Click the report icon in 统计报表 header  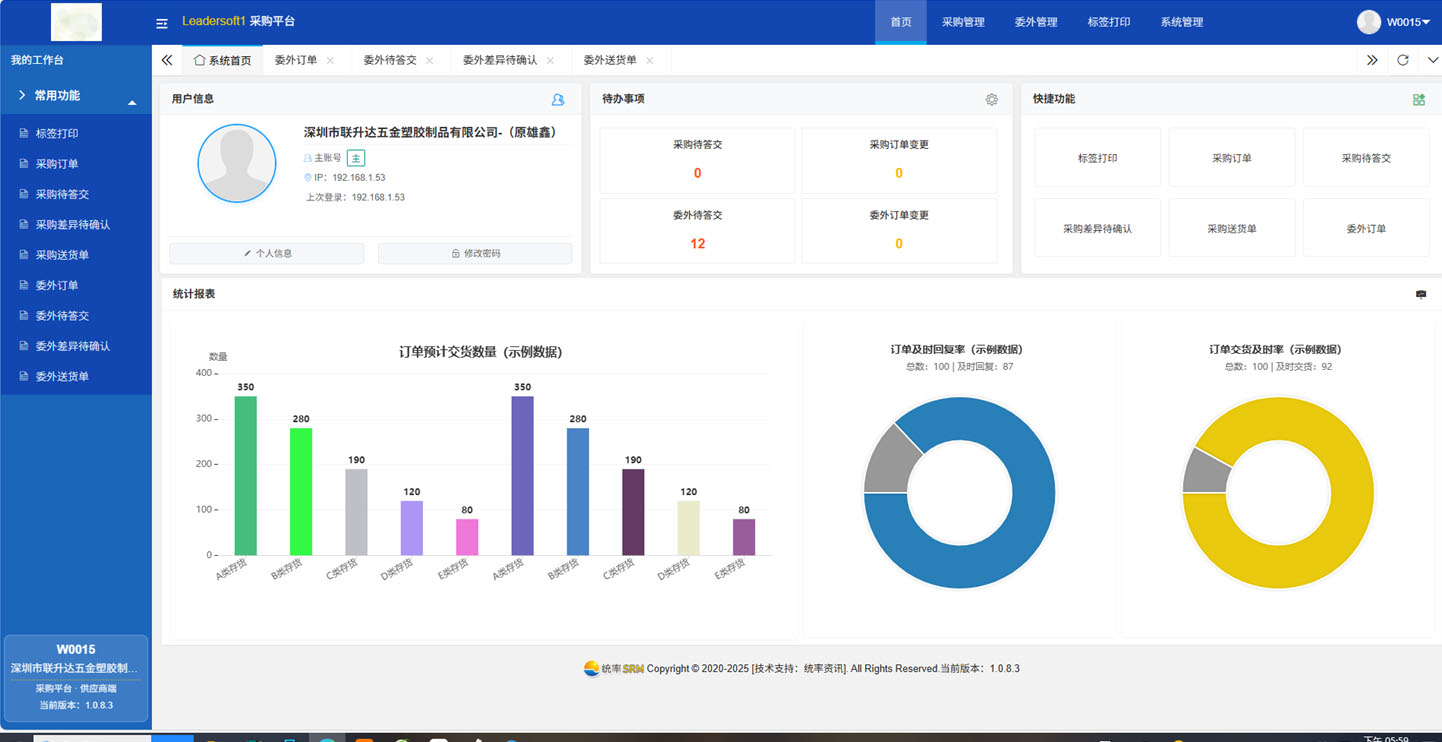[1421, 293]
